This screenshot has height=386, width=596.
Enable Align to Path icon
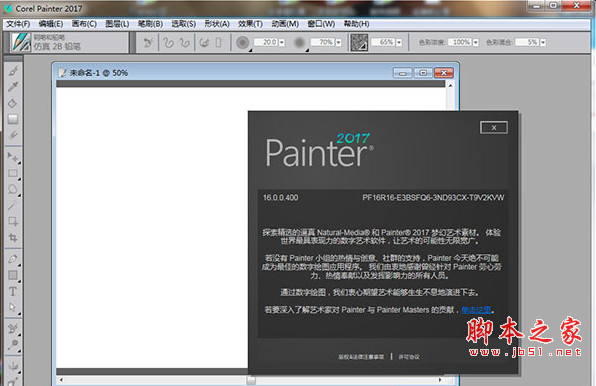click(x=204, y=42)
